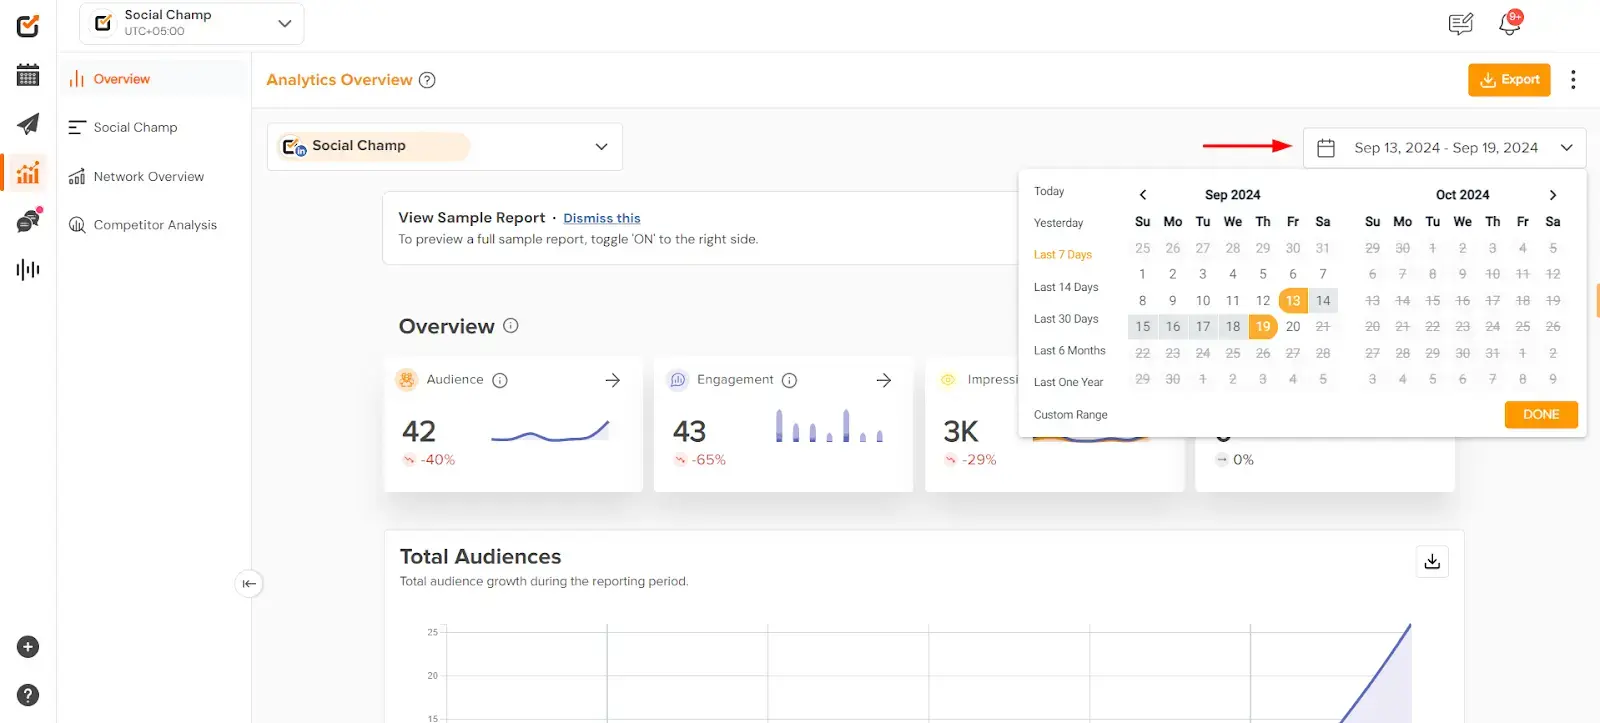Image resolution: width=1600 pixels, height=723 pixels.
Task: Open the listening sound wave sidebar icon
Action: (x=28, y=269)
